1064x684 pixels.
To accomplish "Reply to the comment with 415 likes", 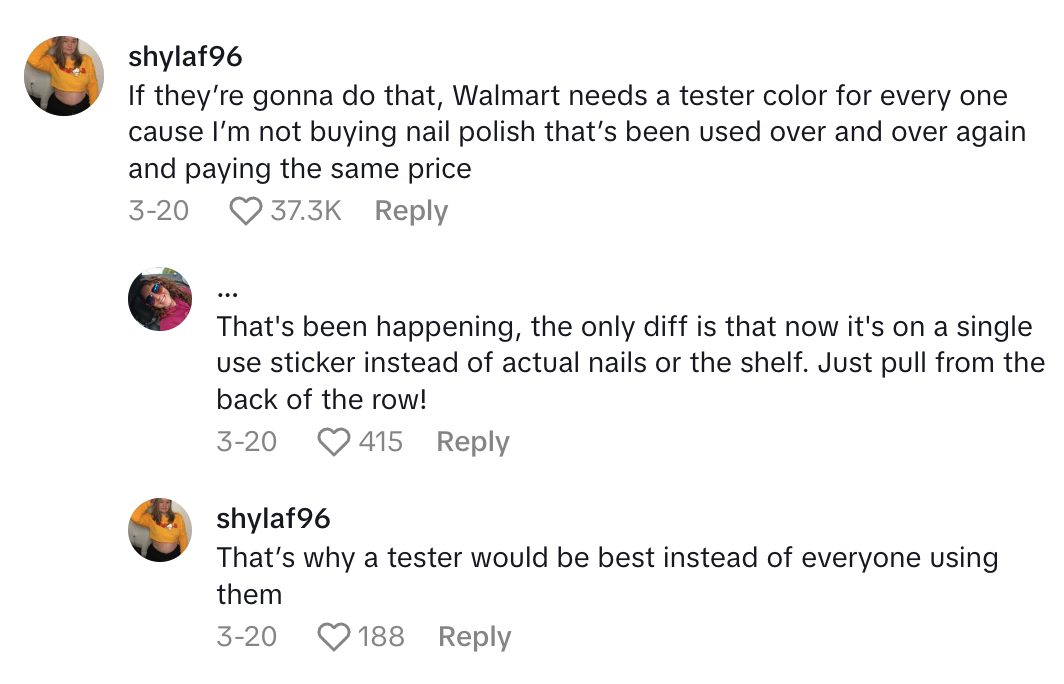I will 473,442.
